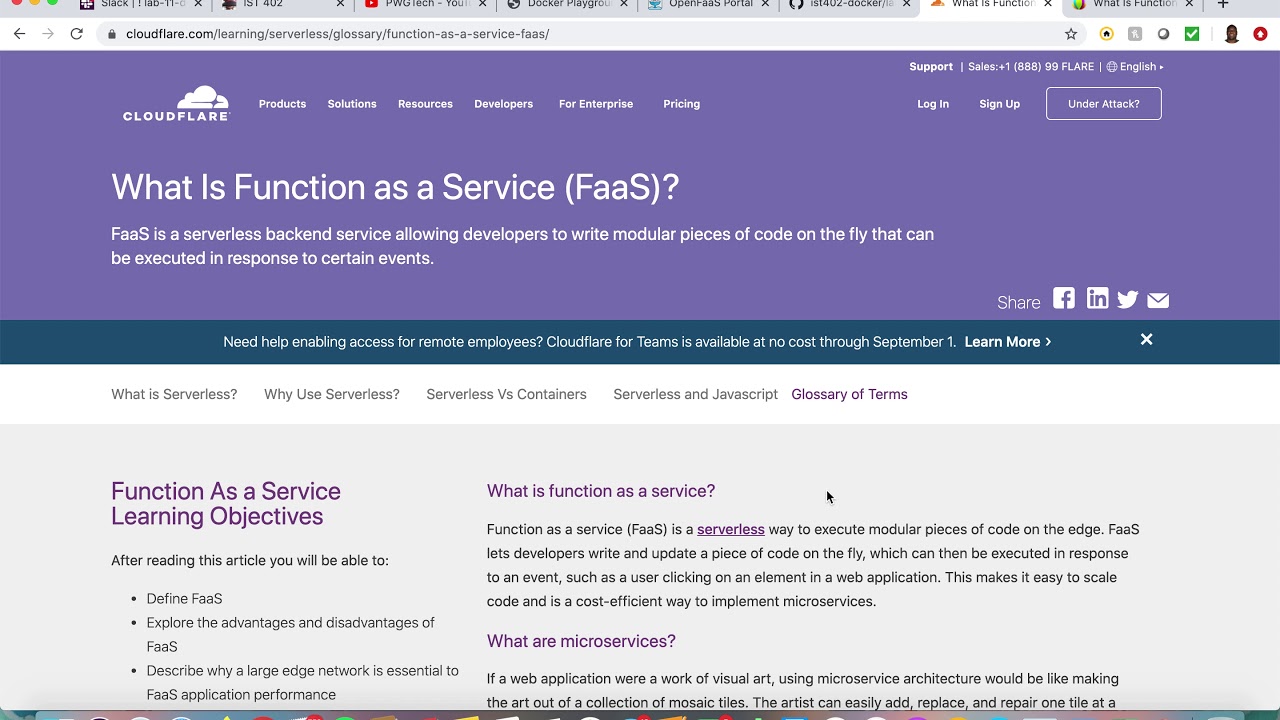1280x720 pixels.
Task: Dismiss the Cloudflare for Teams banner
Action: click(1146, 340)
